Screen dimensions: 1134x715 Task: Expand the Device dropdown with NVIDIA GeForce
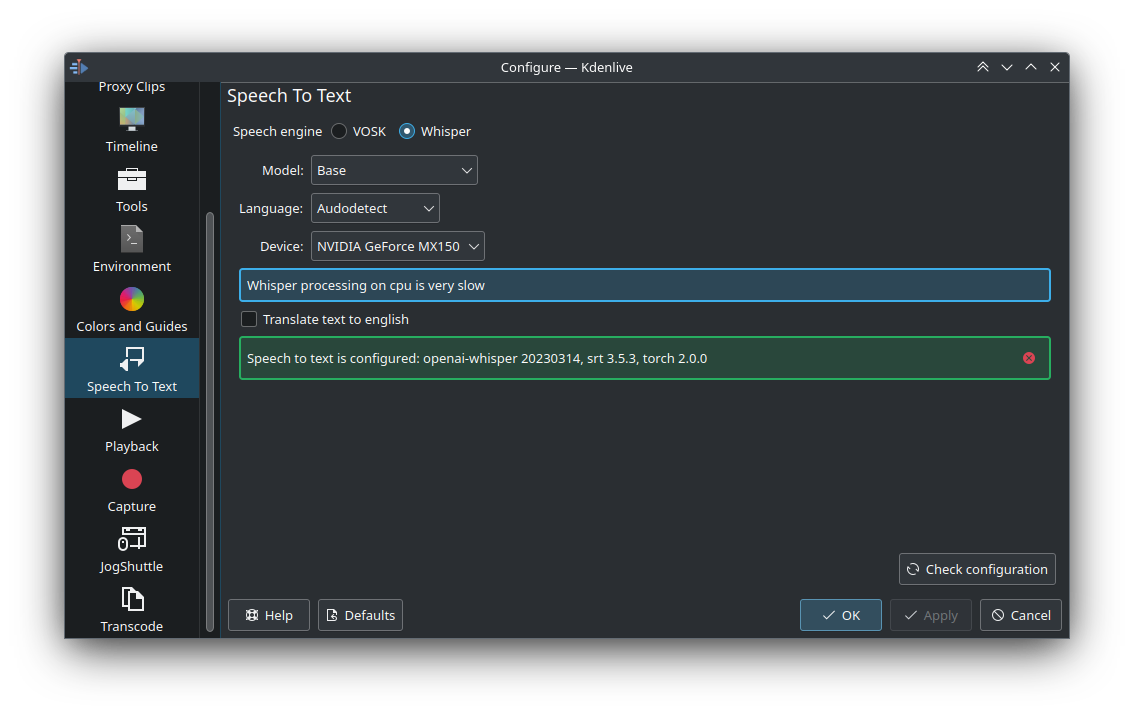pos(397,246)
